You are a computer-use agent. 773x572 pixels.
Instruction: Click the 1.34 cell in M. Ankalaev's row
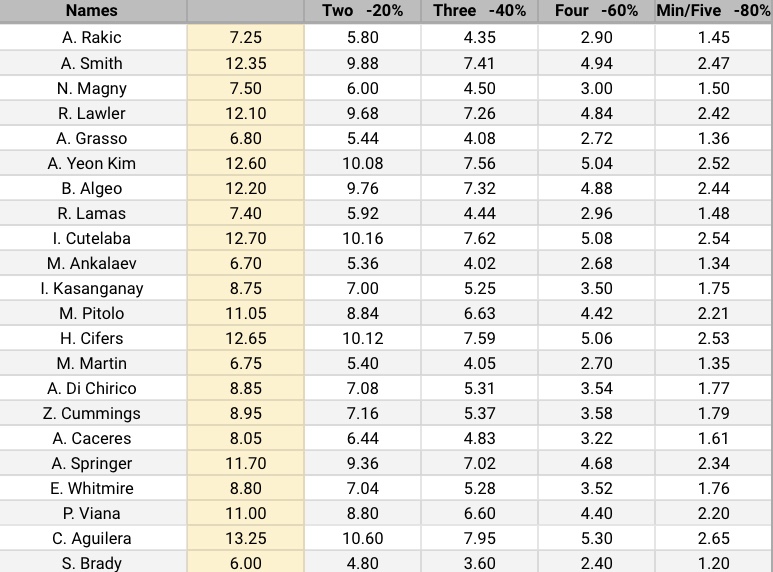point(713,263)
